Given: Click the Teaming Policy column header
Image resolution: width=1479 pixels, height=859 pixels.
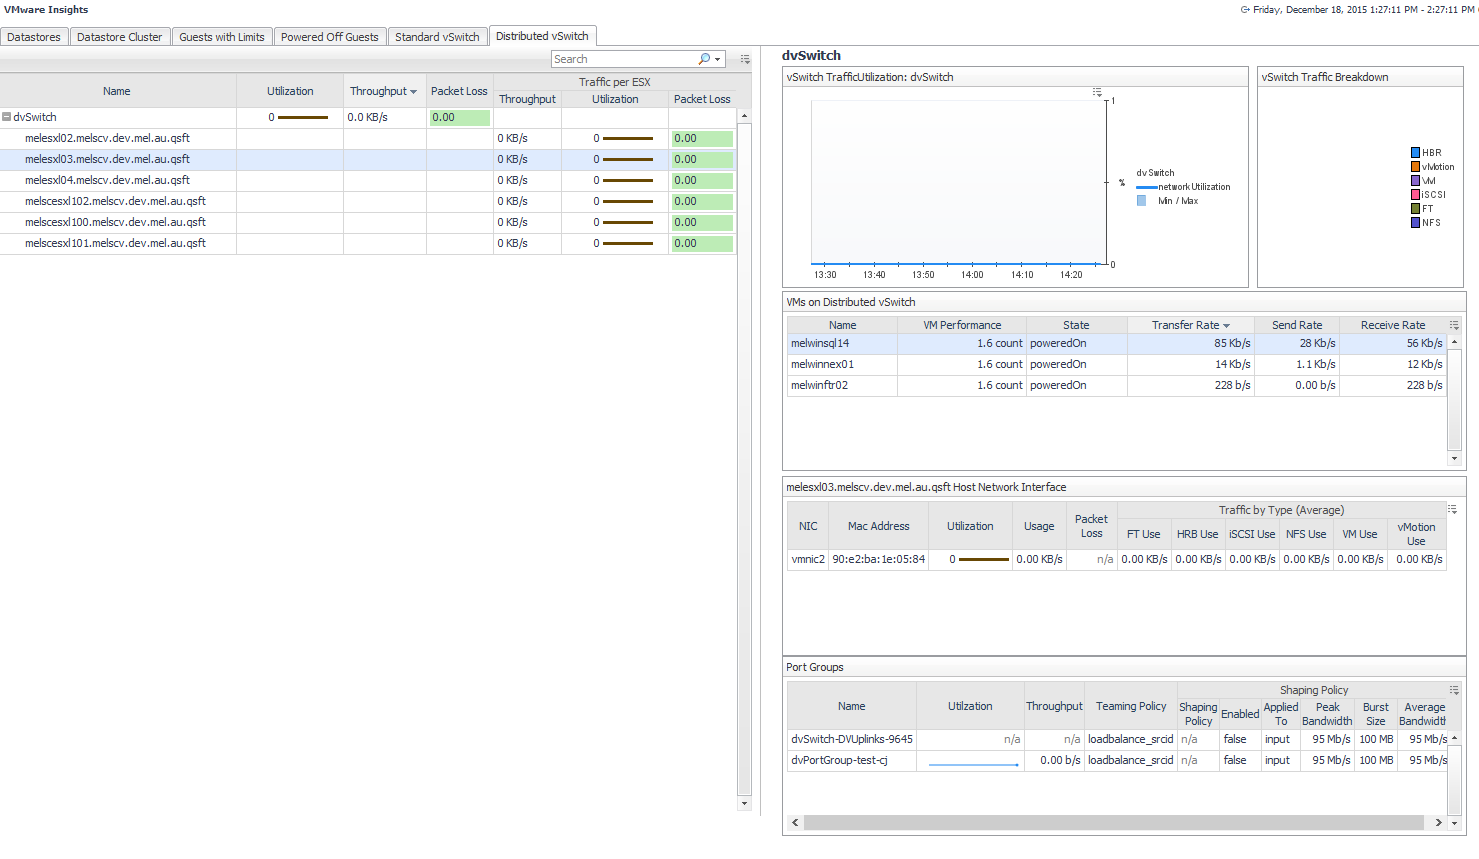Looking at the screenshot, I should click(1131, 706).
